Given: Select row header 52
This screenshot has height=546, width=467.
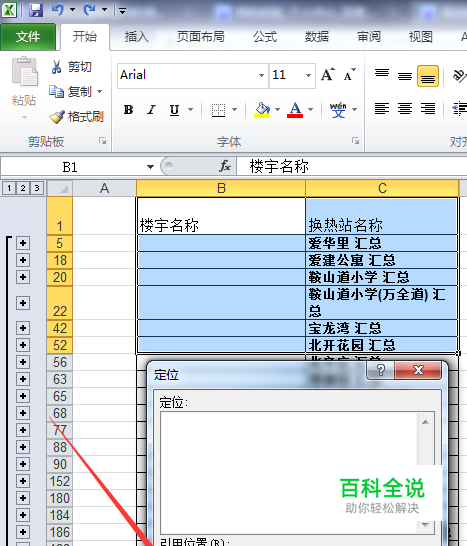Looking at the screenshot, I should (x=60, y=345).
